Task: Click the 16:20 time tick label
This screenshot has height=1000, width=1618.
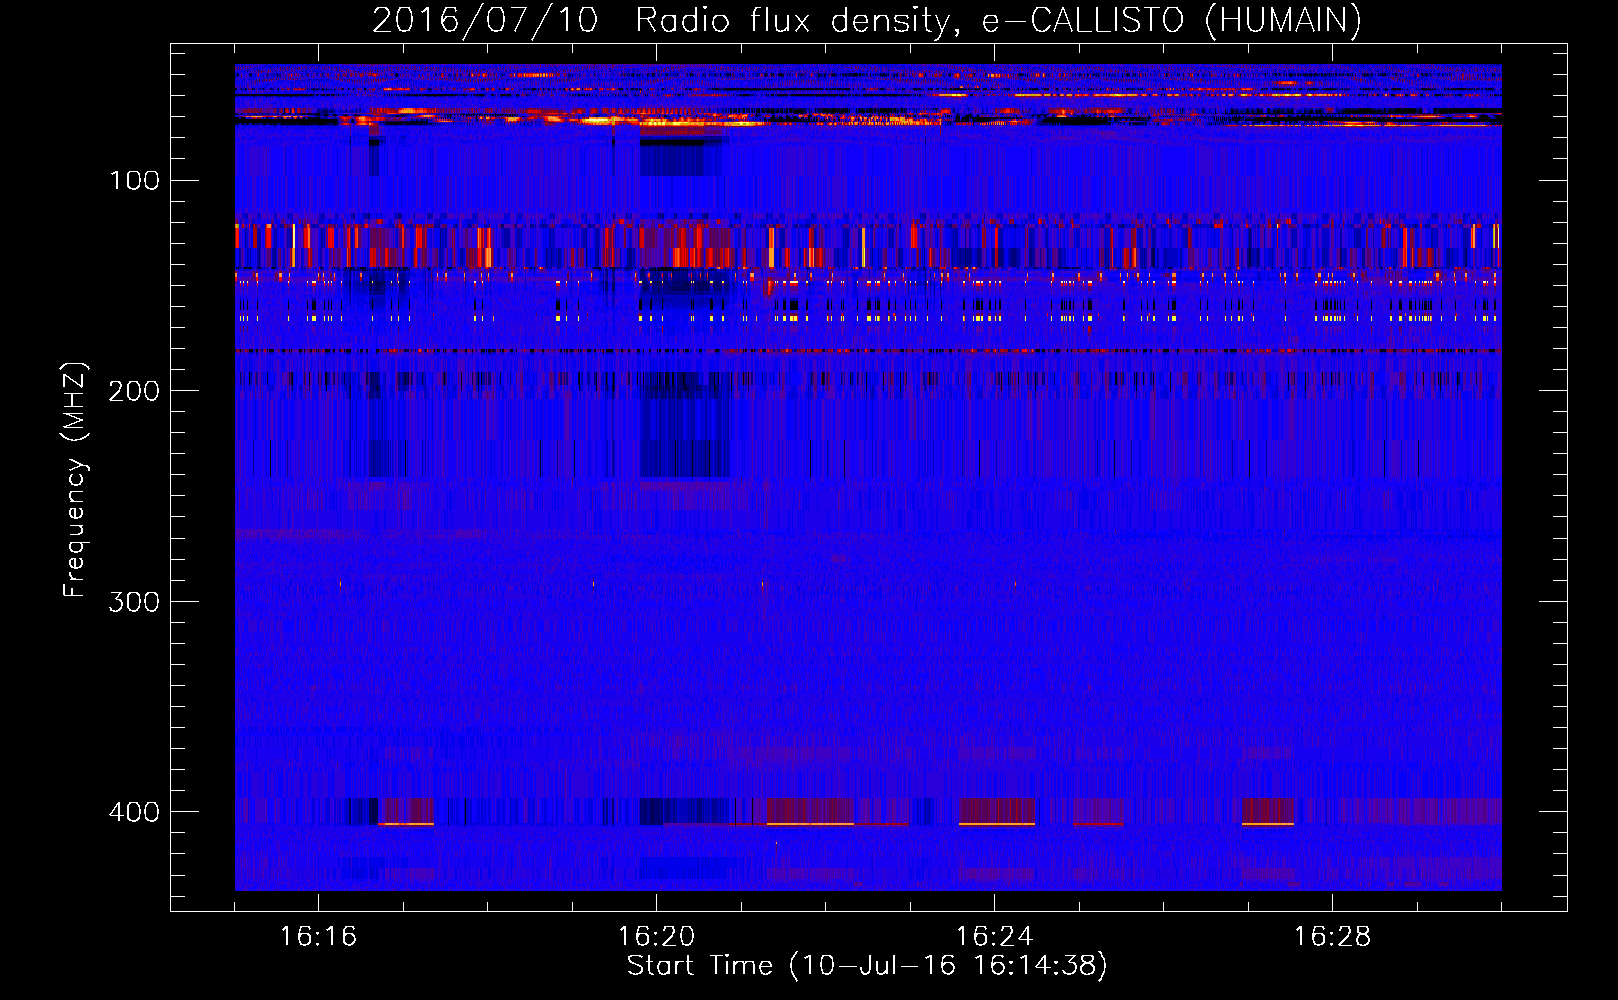Action: tap(656, 937)
